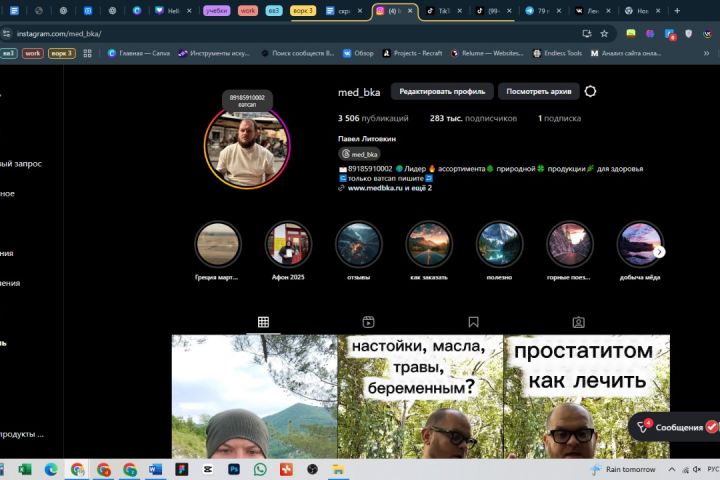
Task: Open the VK Обзор bookmark
Action: 358,53
